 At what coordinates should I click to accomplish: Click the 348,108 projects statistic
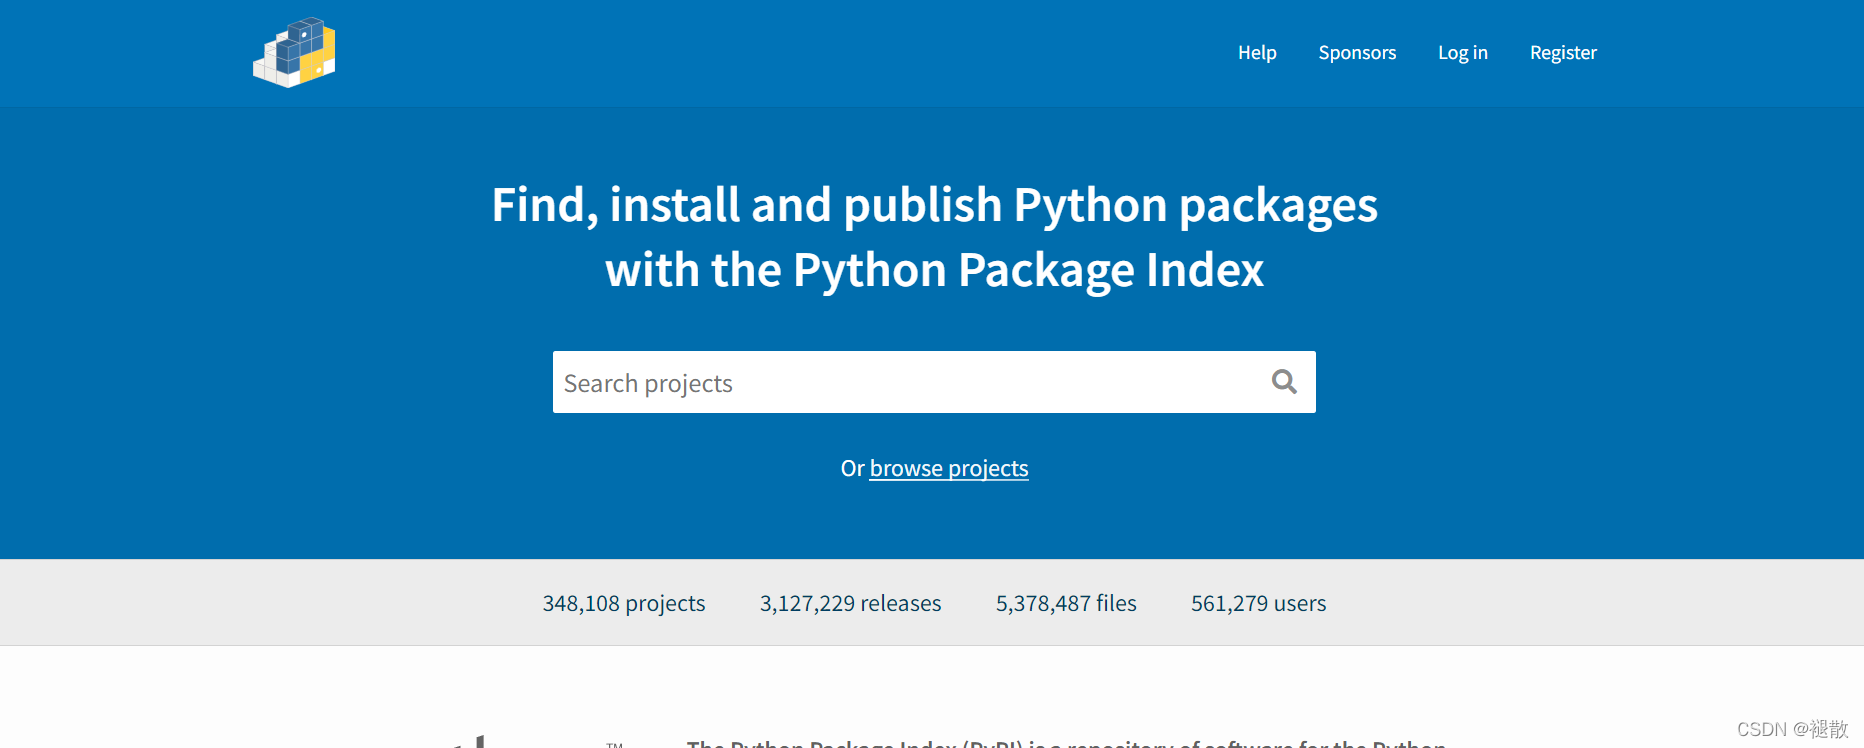point(624,603)
